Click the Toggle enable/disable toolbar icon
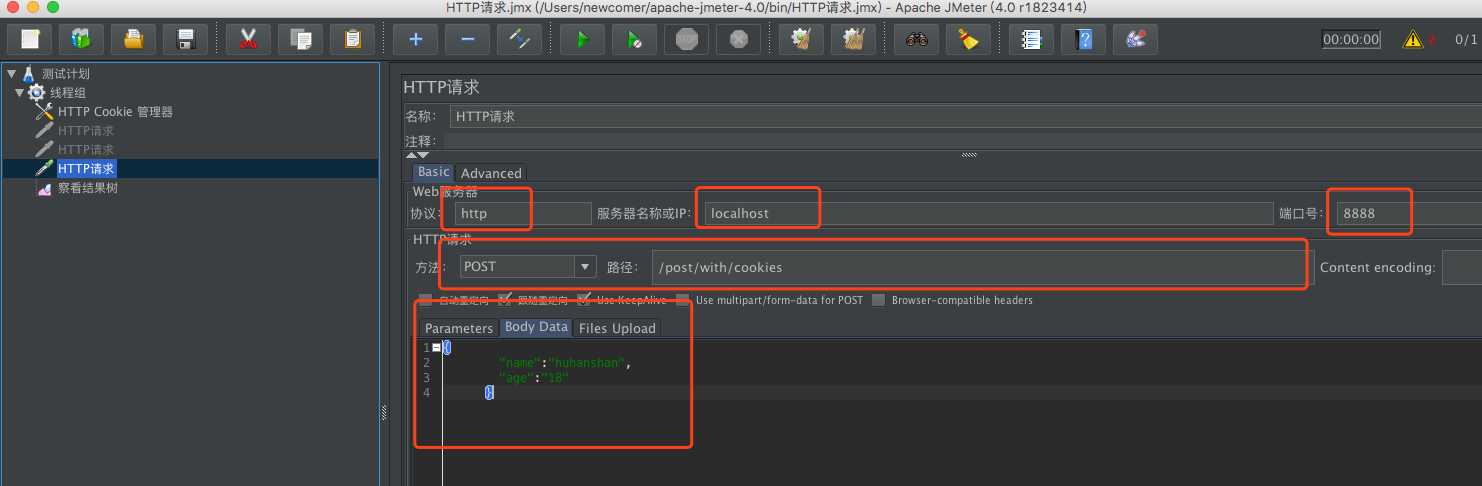This screenshot has height=486, width=1482. coord(519,39)
